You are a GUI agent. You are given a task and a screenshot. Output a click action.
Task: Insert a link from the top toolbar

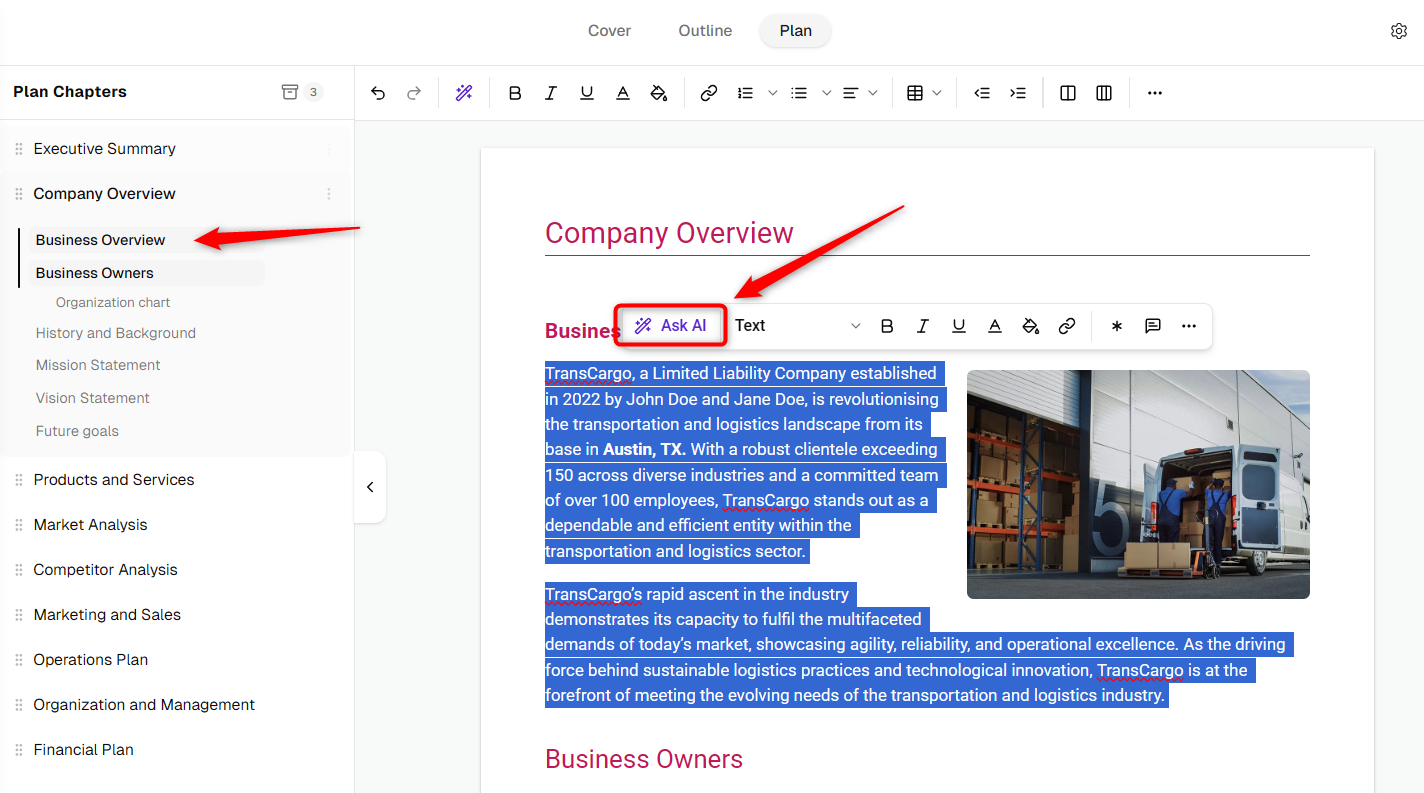[x=709, y=93]
